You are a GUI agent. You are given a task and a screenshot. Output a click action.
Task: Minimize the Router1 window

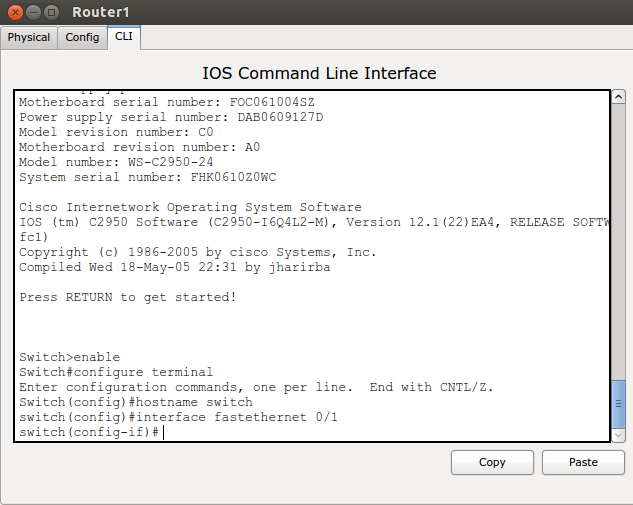pyautogui.click(x=32, y=12)
